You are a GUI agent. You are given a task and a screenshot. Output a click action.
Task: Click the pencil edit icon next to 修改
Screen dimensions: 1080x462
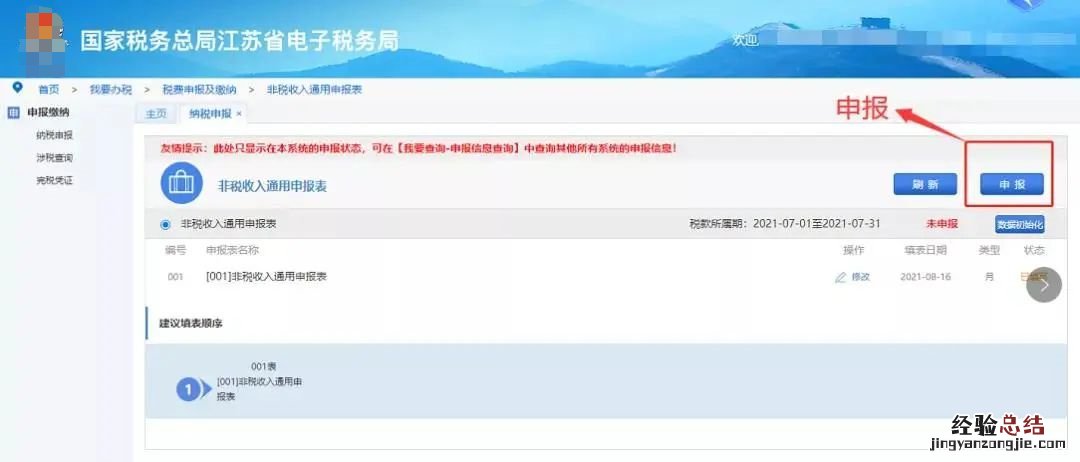(840, 277)
